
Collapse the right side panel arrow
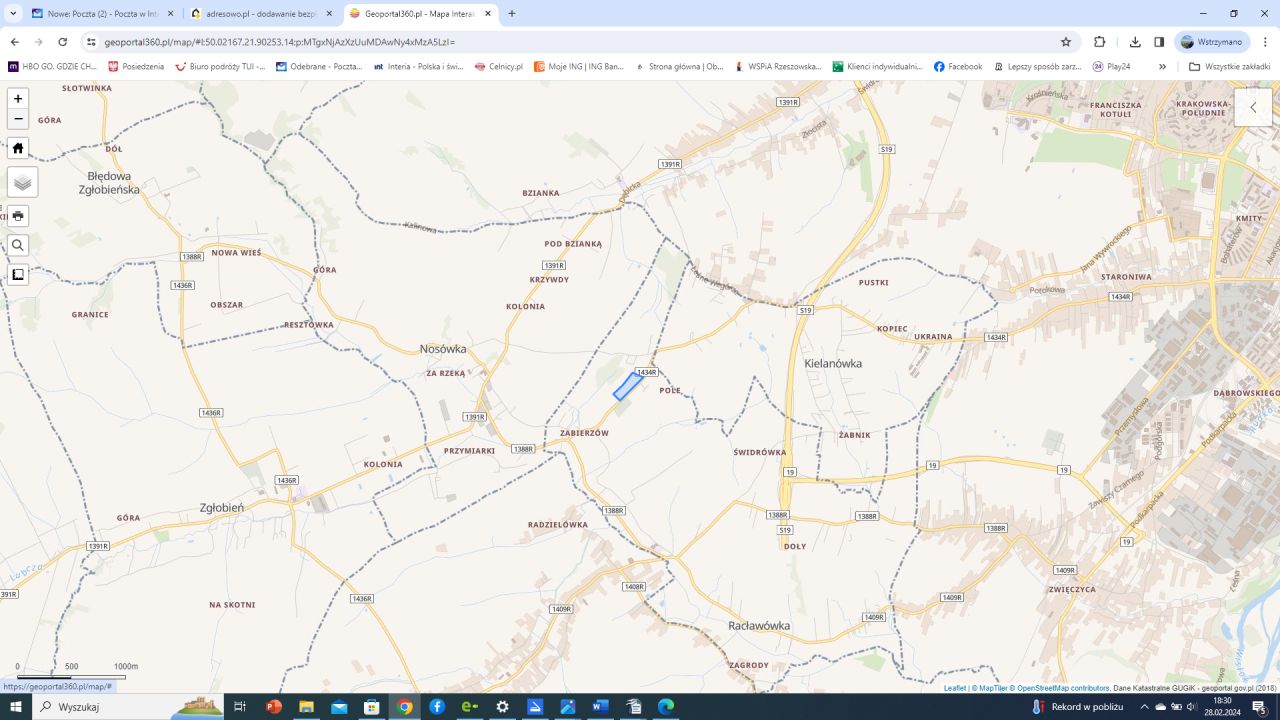tap(1253, 107)
